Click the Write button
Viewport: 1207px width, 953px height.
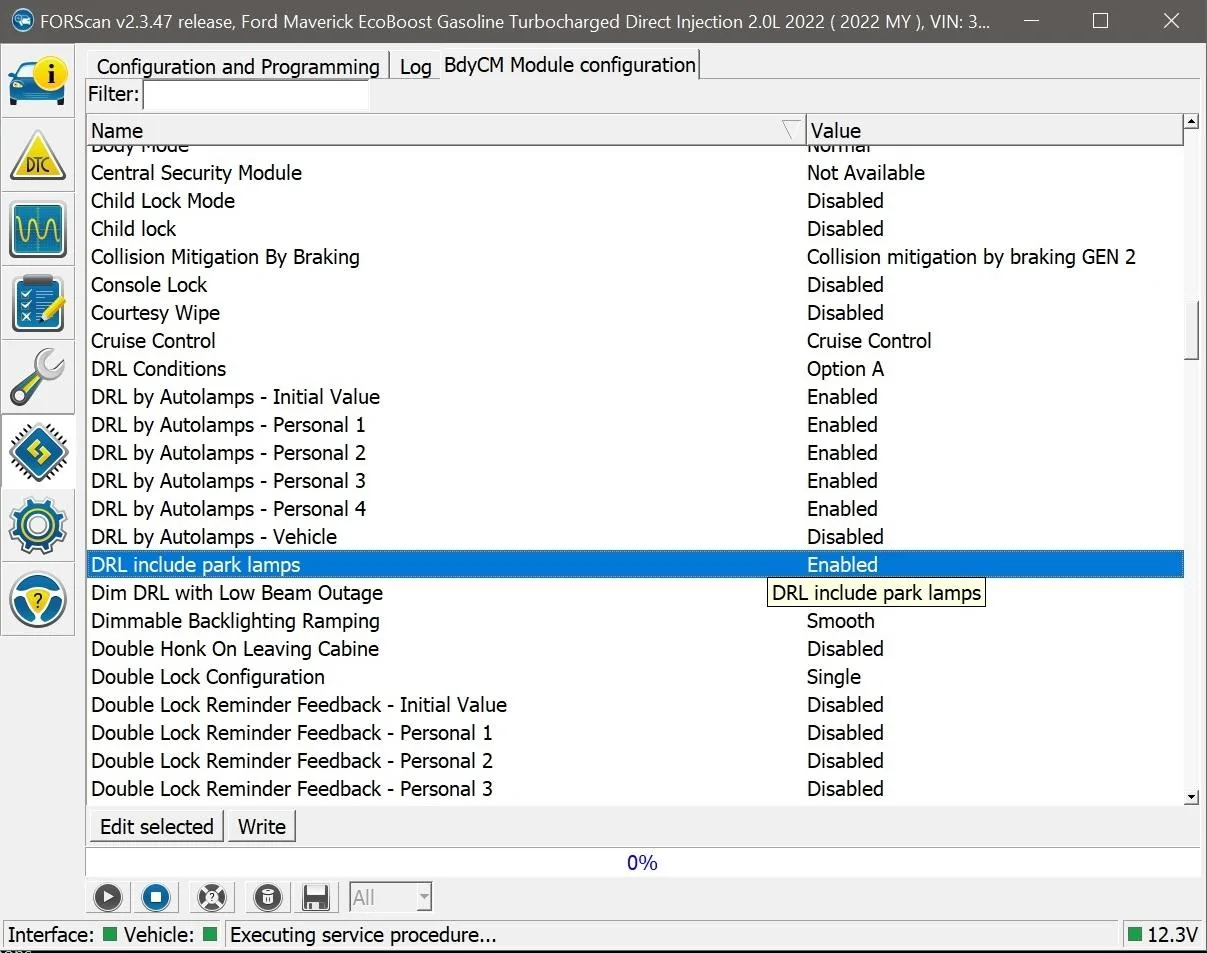tap(262, 827)
